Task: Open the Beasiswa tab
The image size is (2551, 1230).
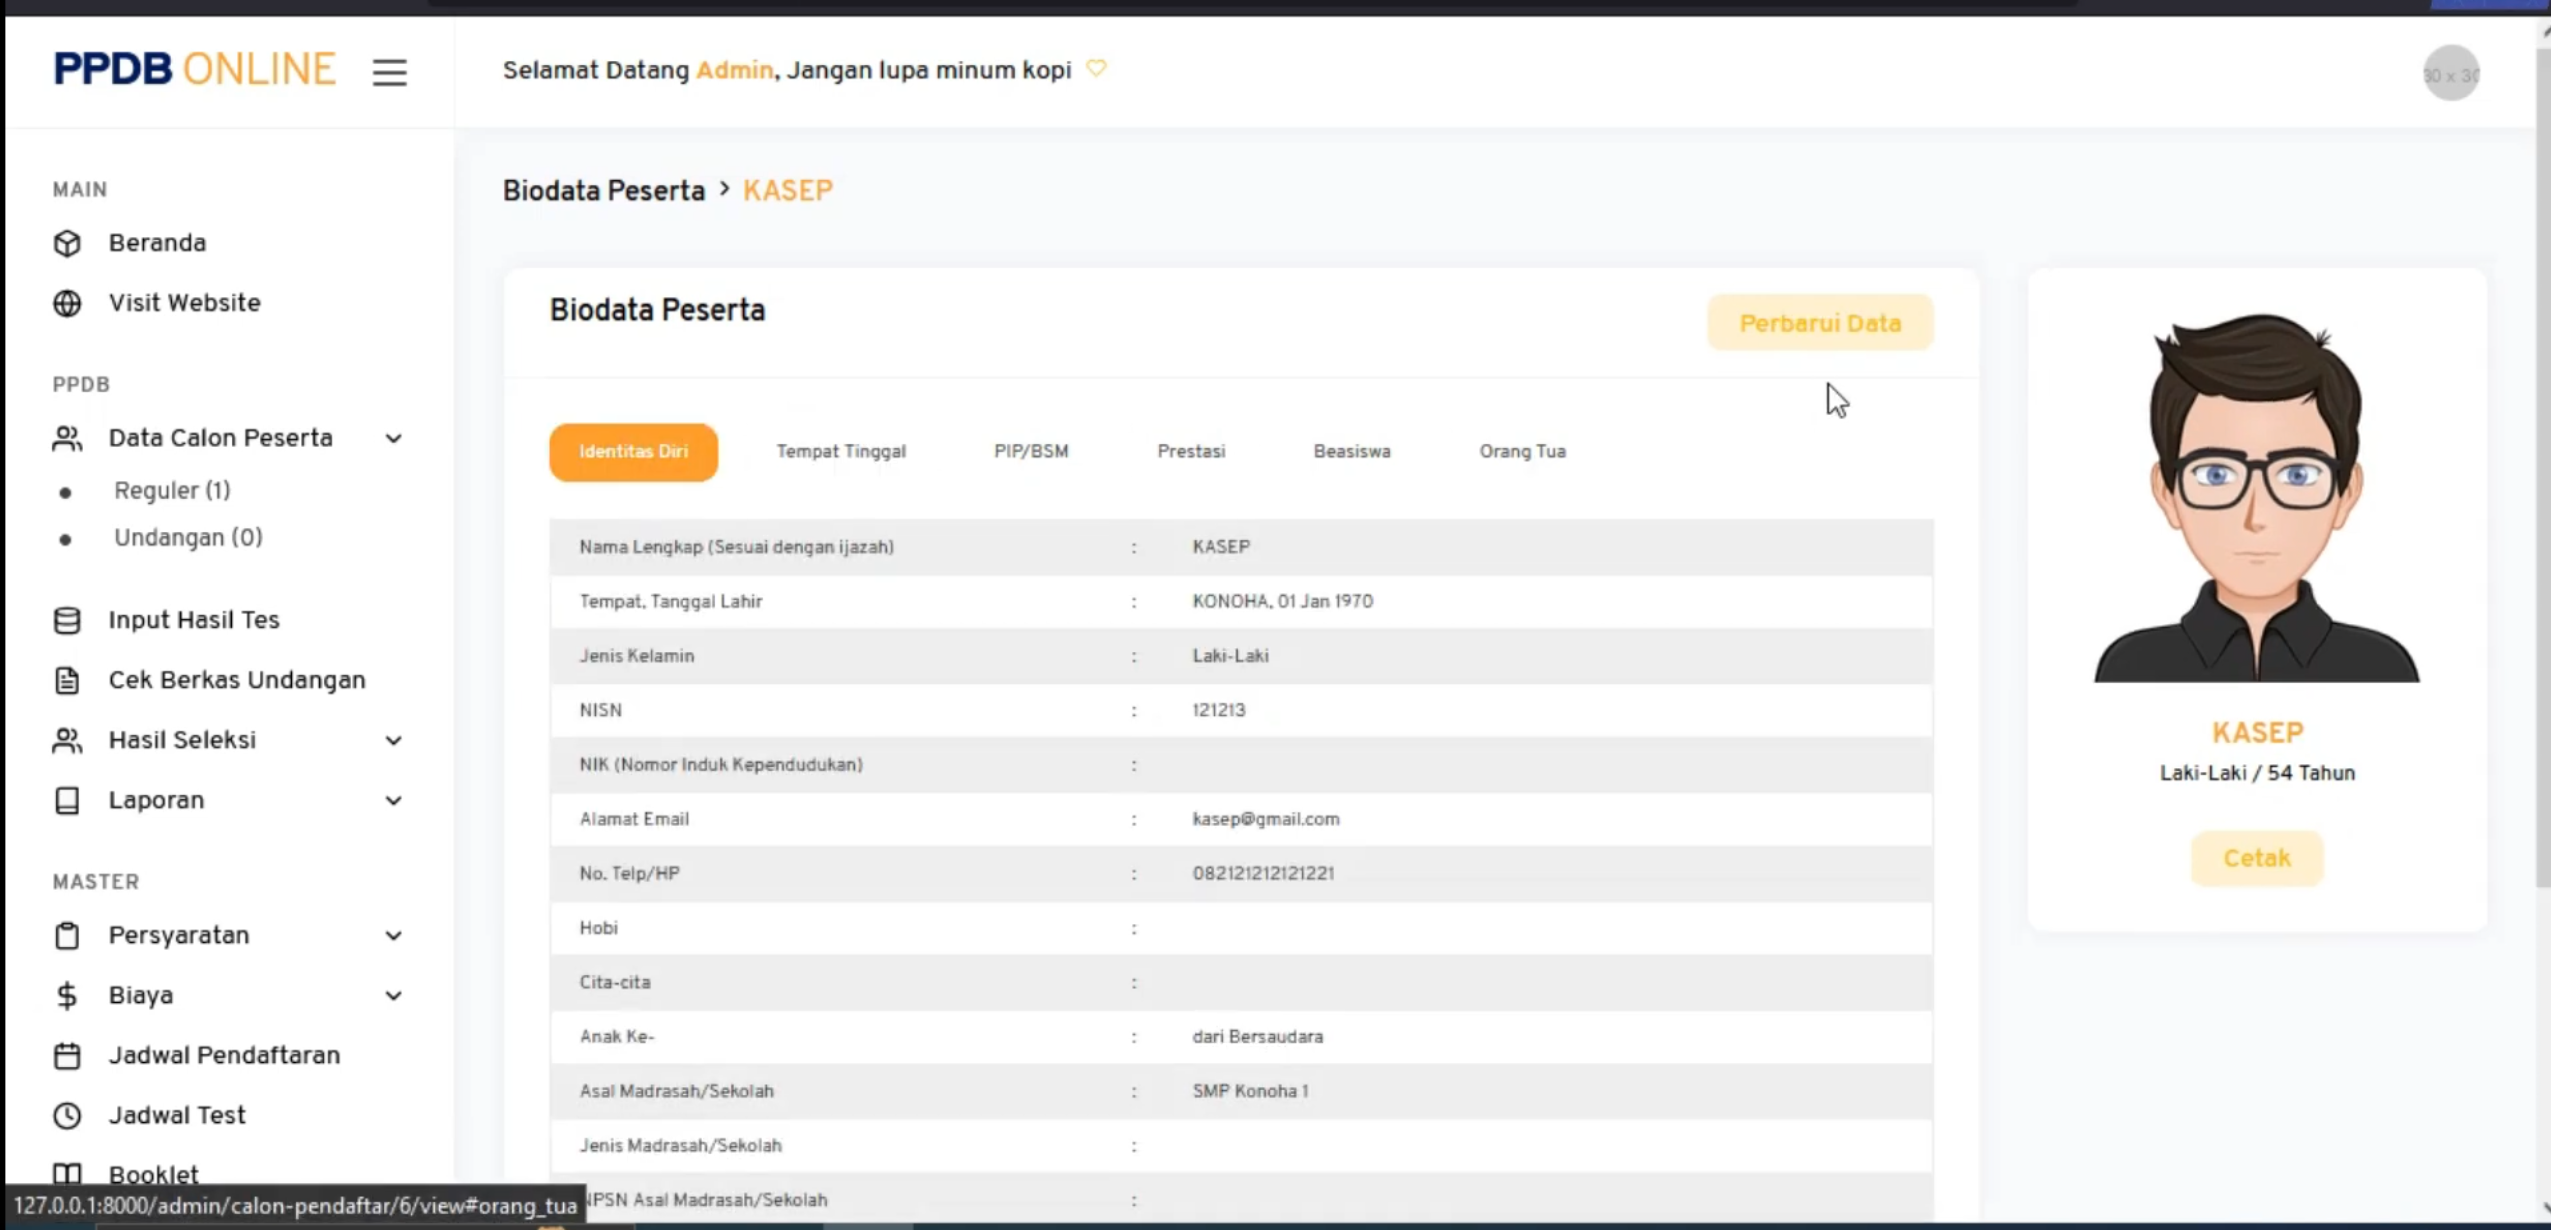Action: [1352, 452]
